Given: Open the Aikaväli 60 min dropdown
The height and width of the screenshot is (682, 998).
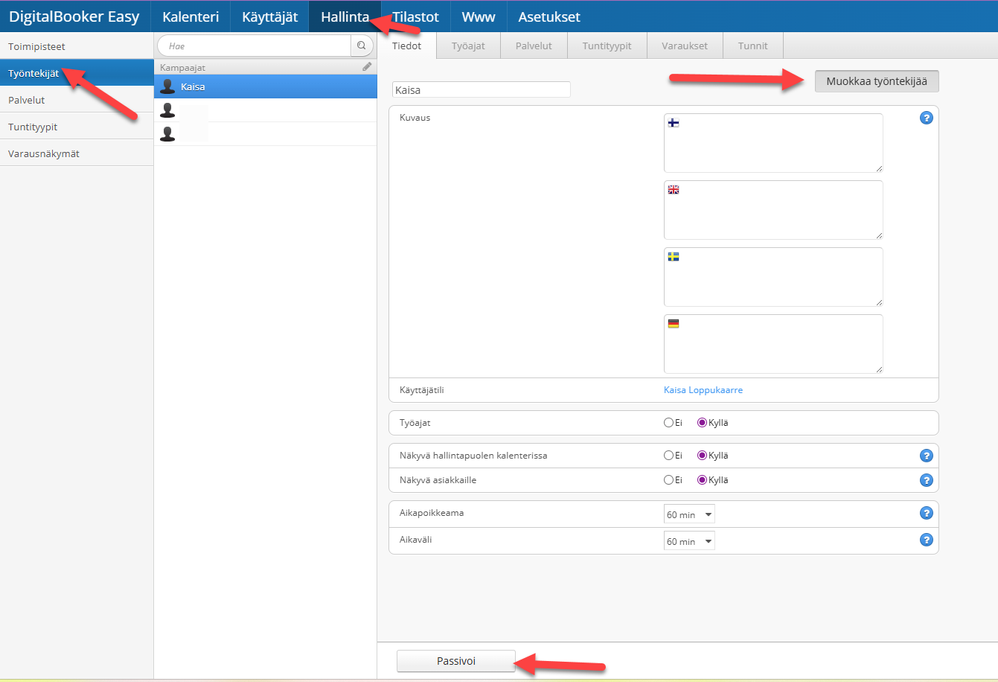Looking at the screenshot, I should click(x=689, y=541).
